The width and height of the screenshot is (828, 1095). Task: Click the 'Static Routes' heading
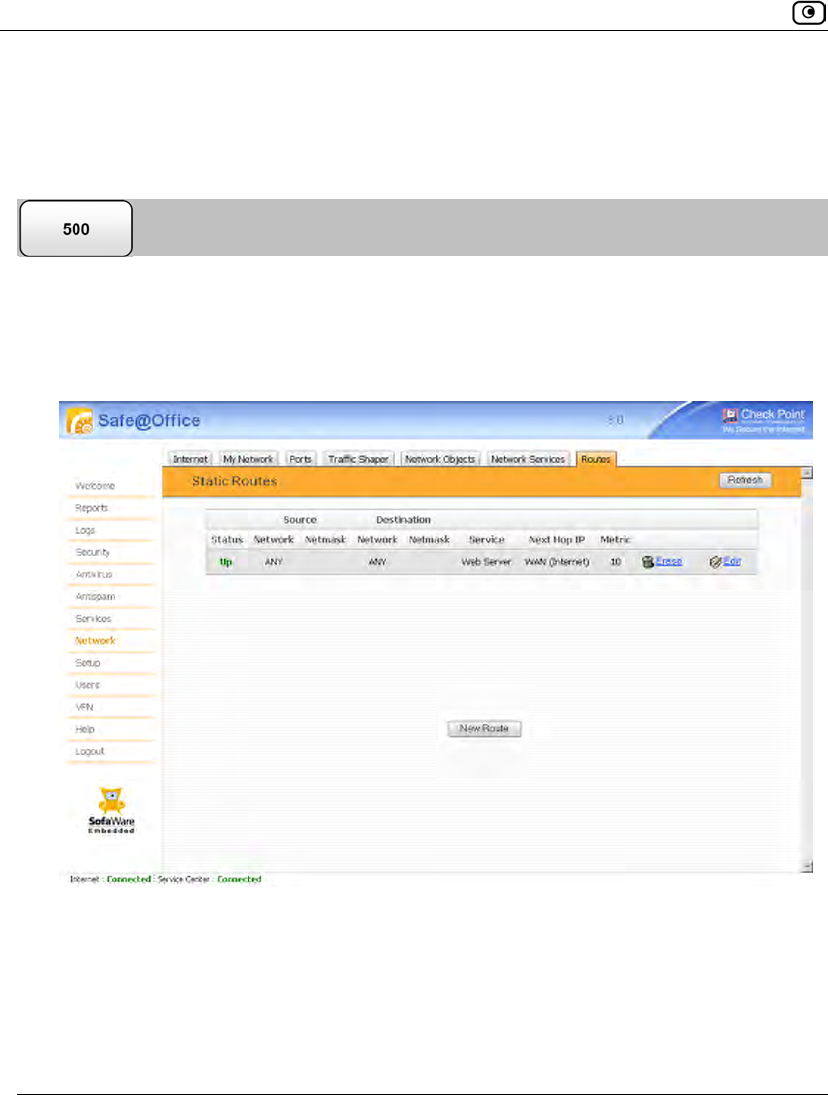click(x=235, y=481)
